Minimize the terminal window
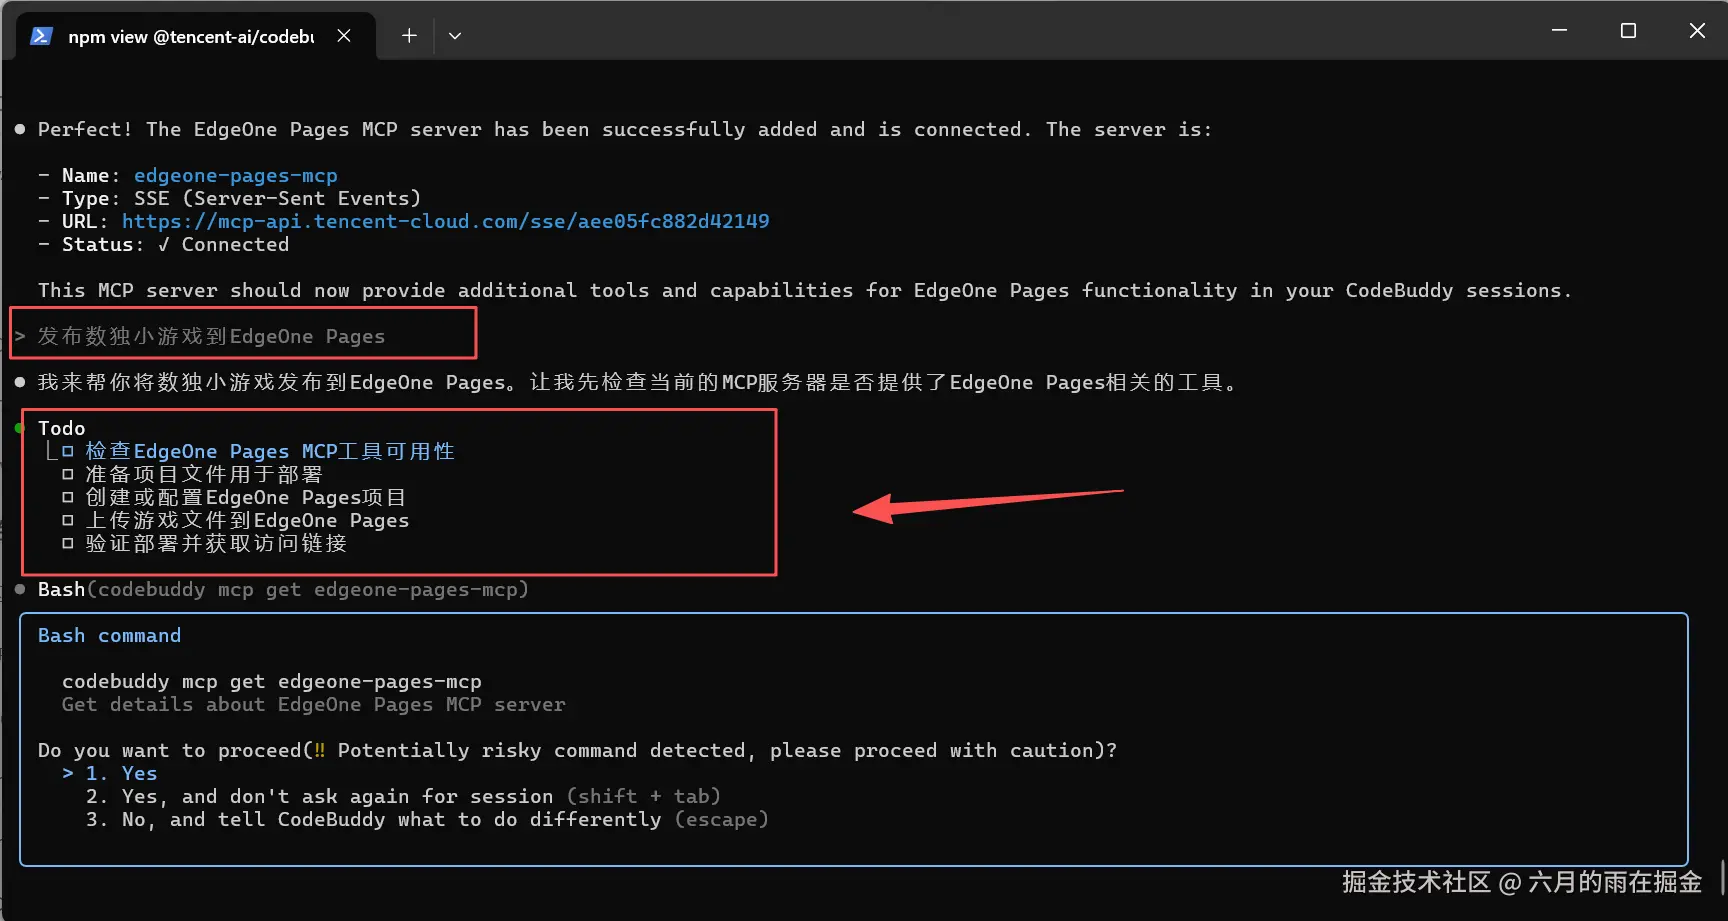This screenshot has width=1728, height=921. (1559, 31)
